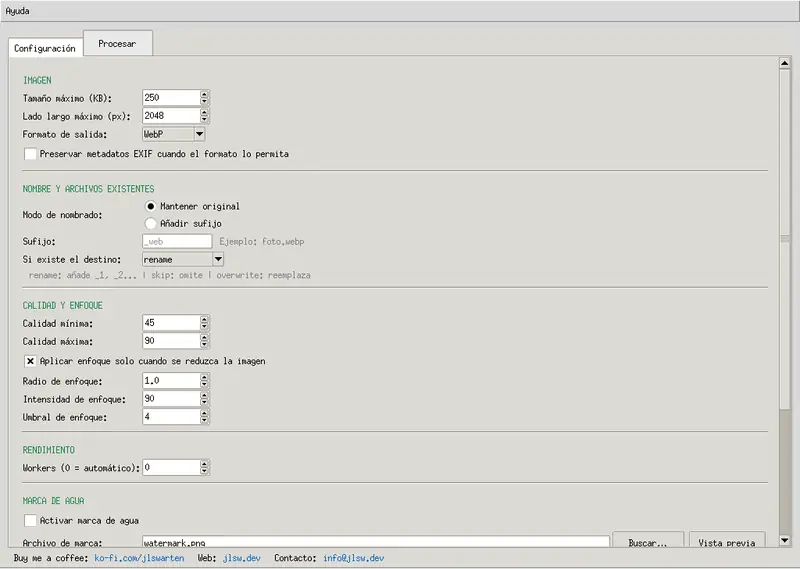
Task: Increase Radio de enfoque with up arrow
Action: (x=205, y=377)
